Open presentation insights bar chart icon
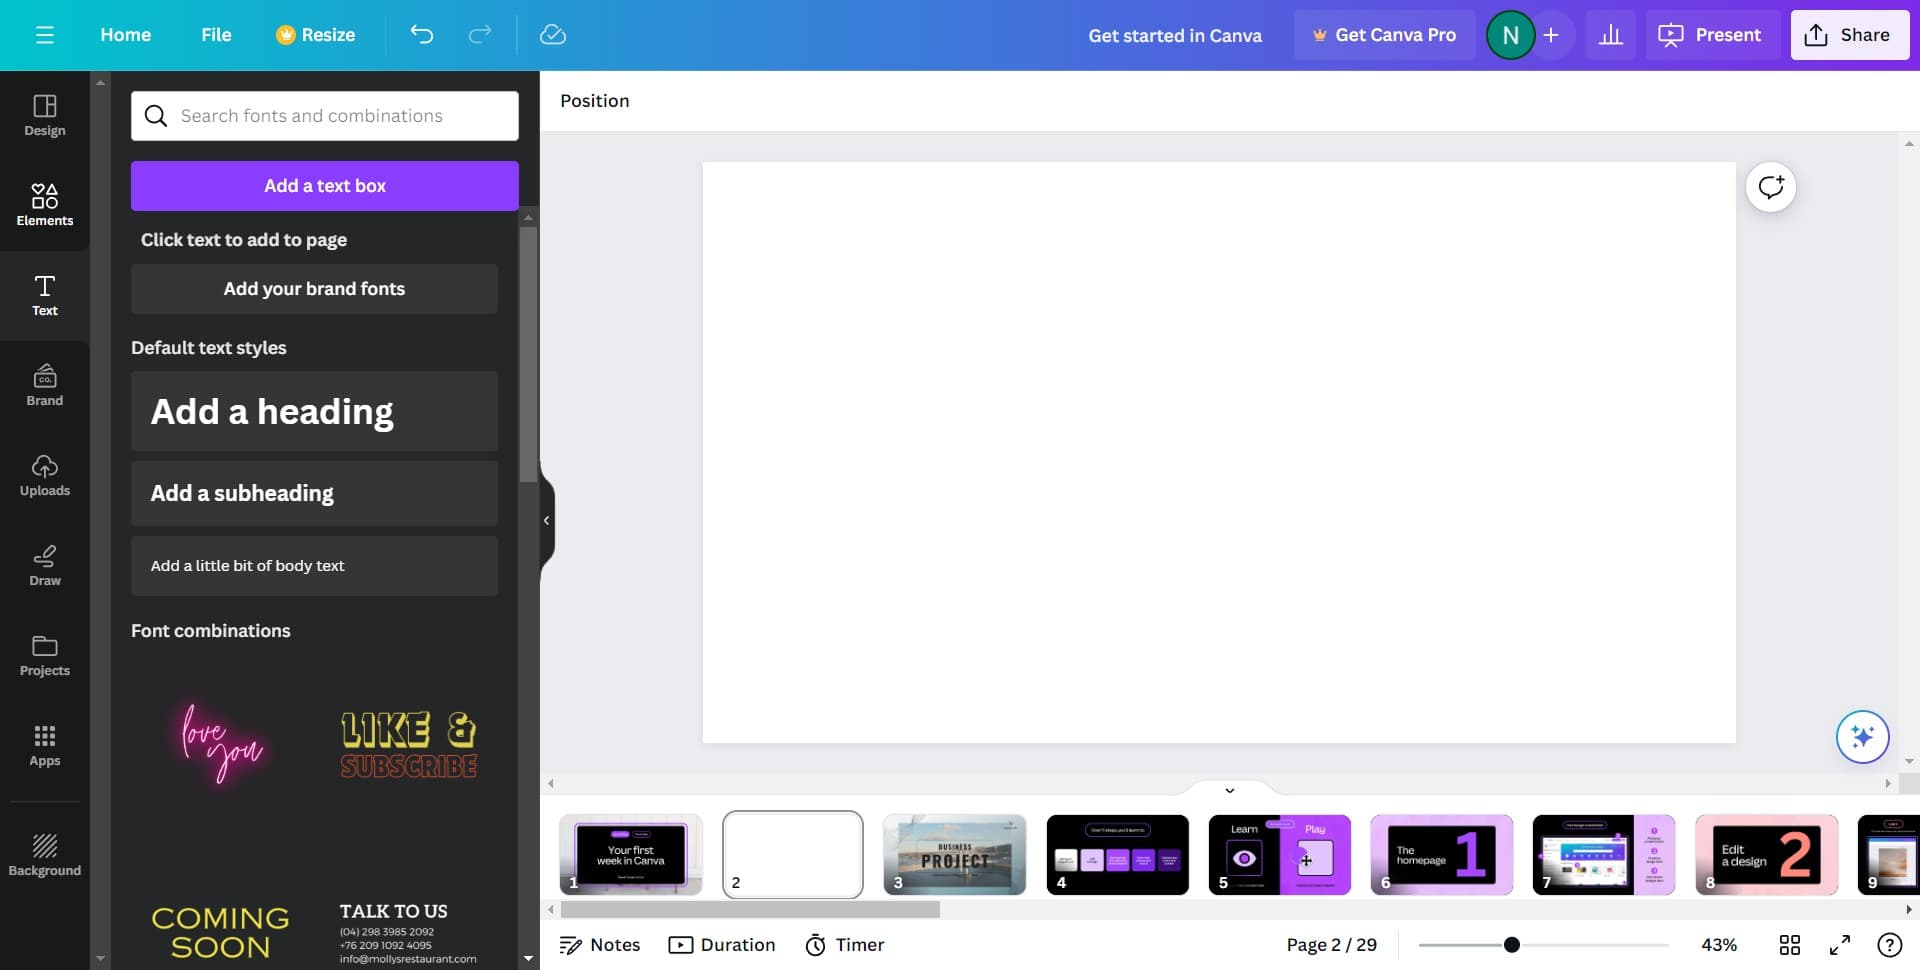 click(x=1610, y=34)
